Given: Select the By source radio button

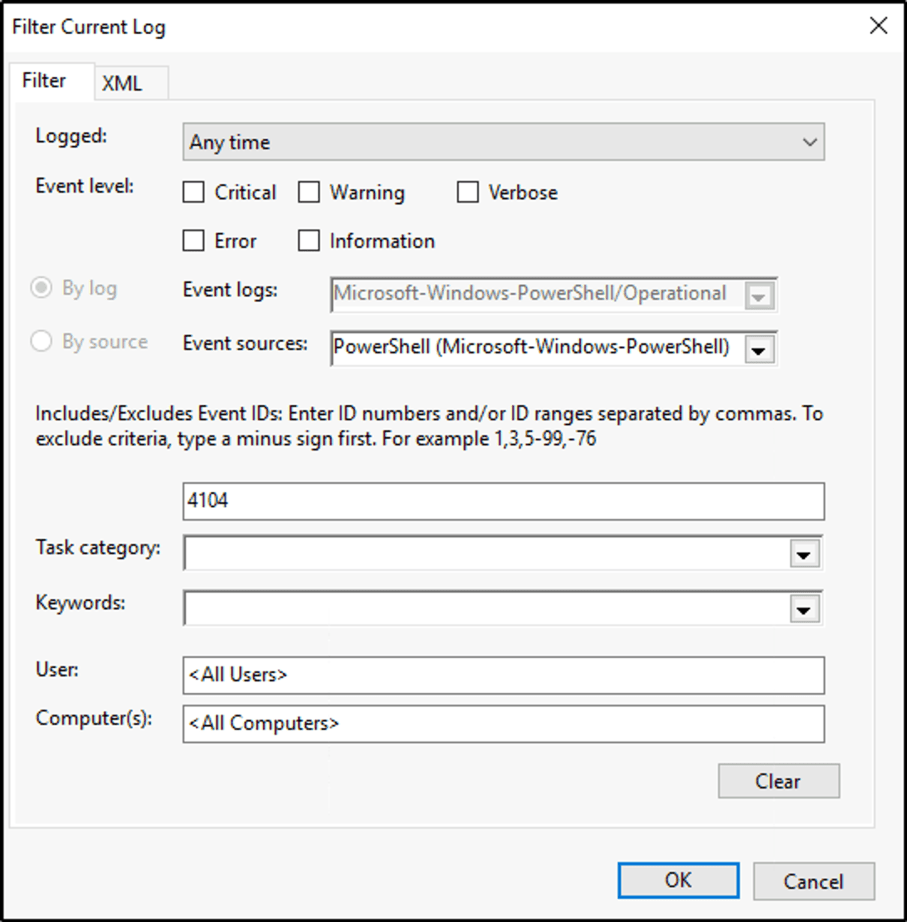Looking at the screenshot, I should tap(41, 341).
